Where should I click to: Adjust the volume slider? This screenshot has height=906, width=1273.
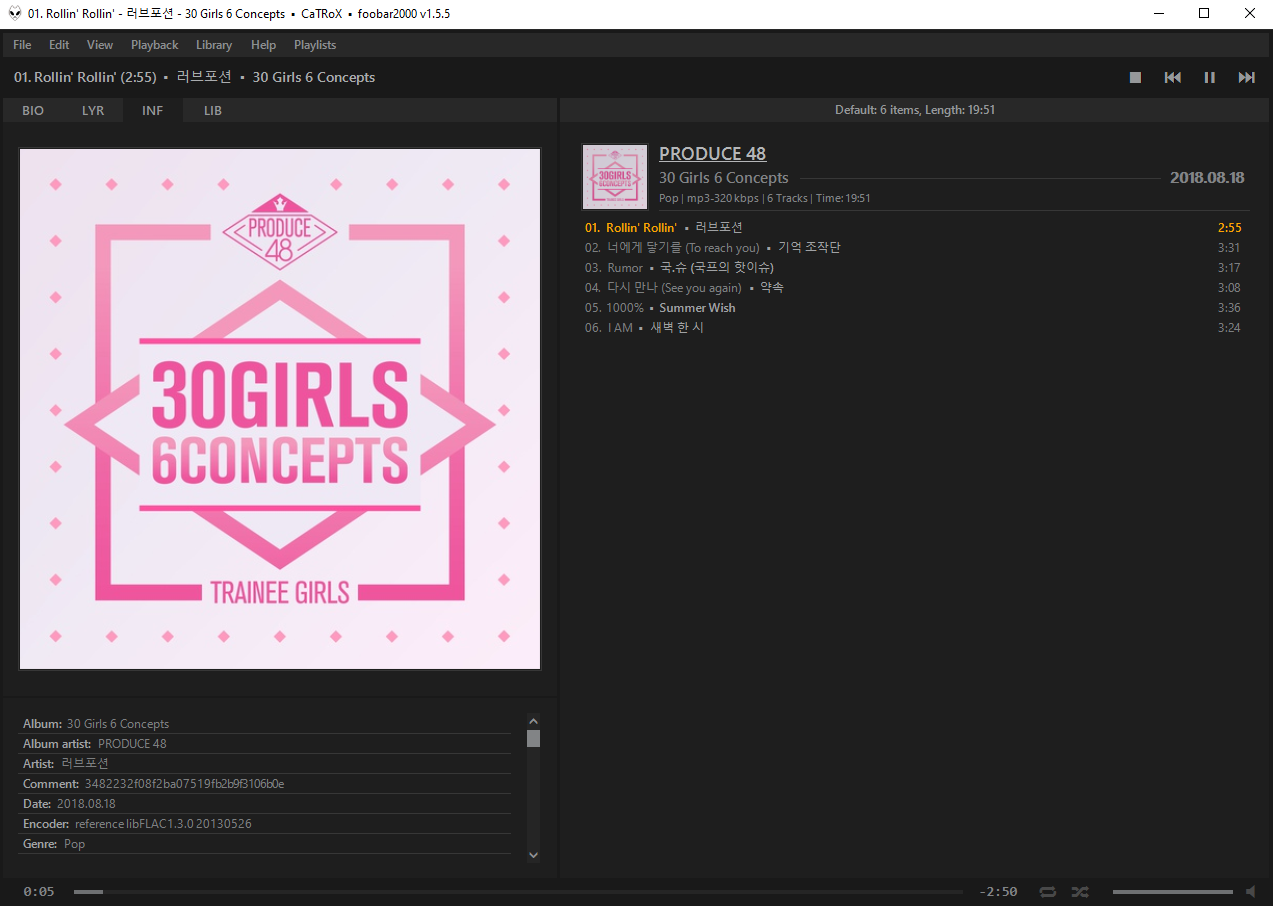pyautogui.click(x=1172, y=891)
